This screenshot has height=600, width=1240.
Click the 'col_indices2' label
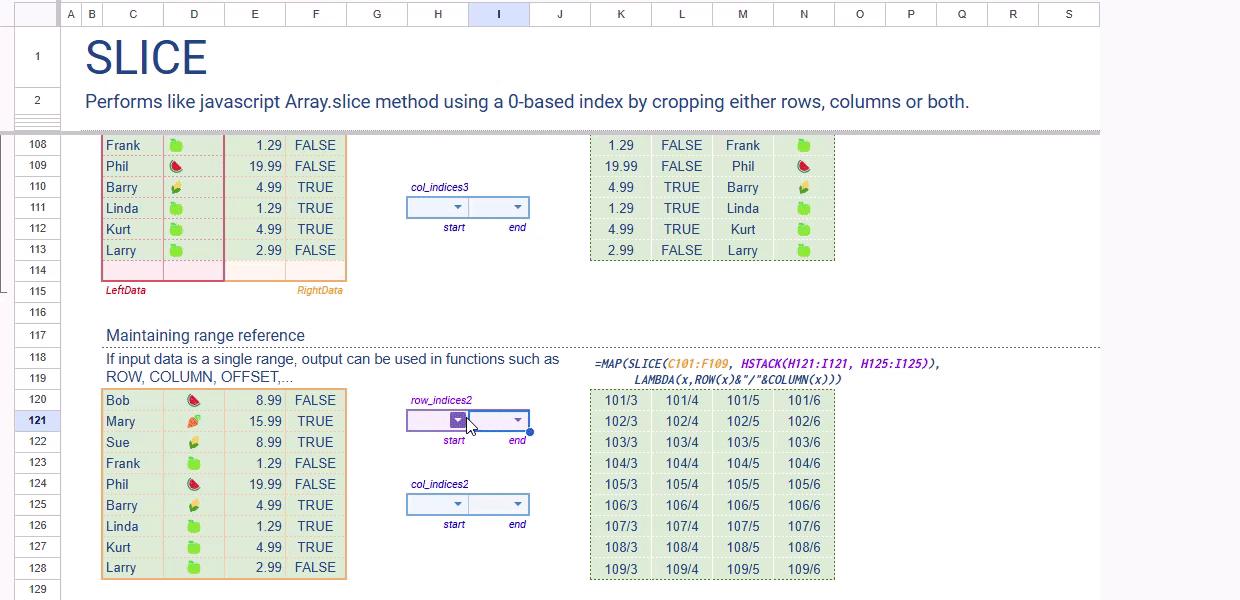pyautogui.click(x=440, y=484)
